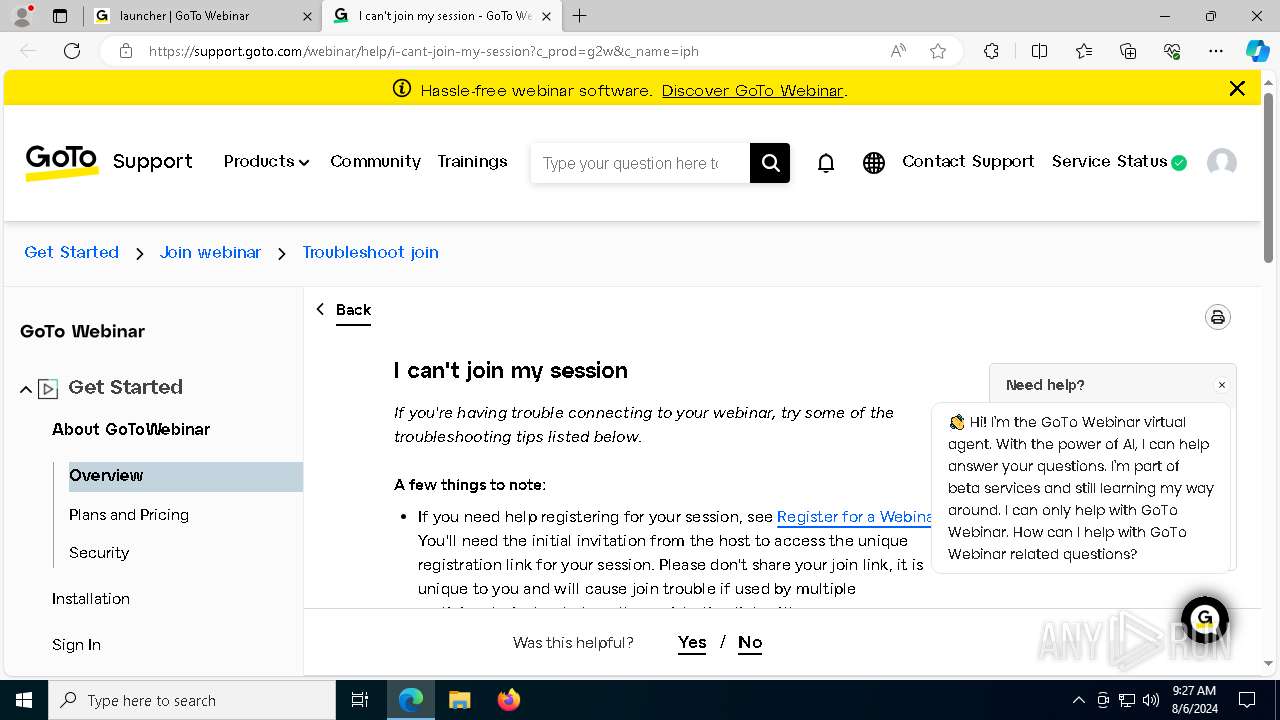
Task: Open Sign In sidebar item
Action: tap(76, 645)
